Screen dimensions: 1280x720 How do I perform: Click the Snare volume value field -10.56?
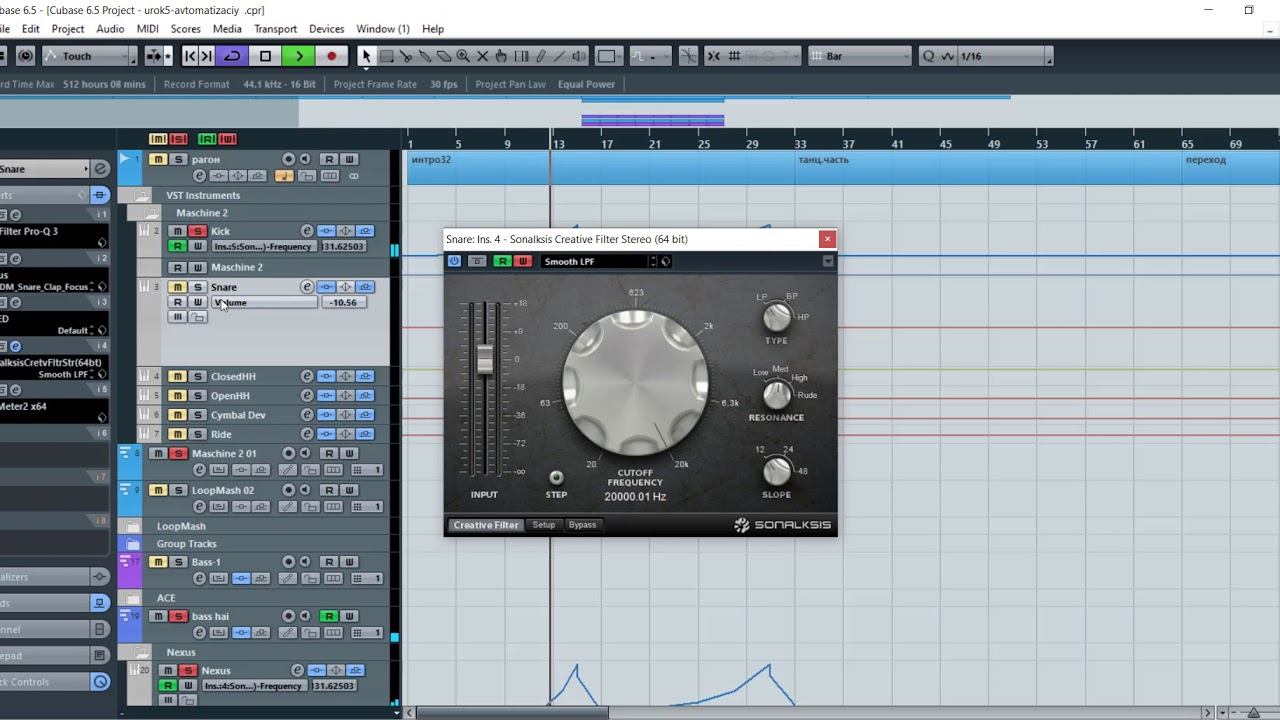click(344, 302)
